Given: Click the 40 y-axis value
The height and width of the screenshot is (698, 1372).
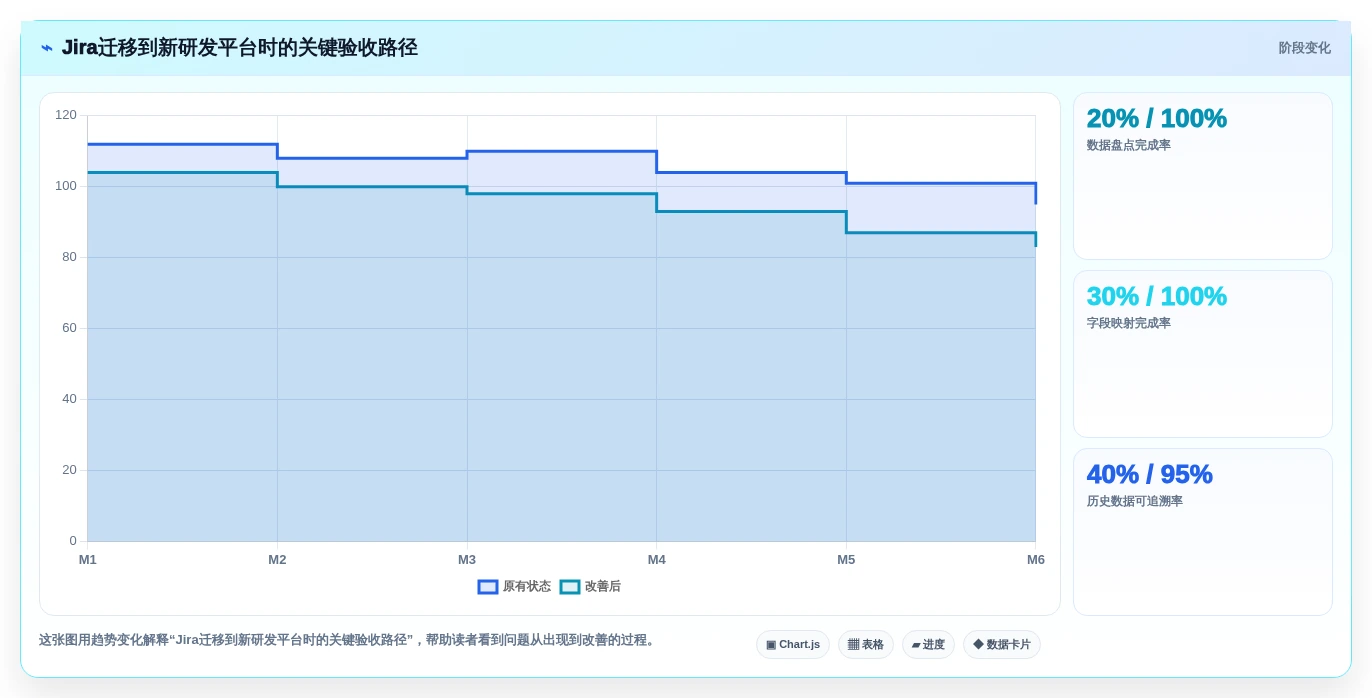Looking at the screenshot, I should [69, 399].
